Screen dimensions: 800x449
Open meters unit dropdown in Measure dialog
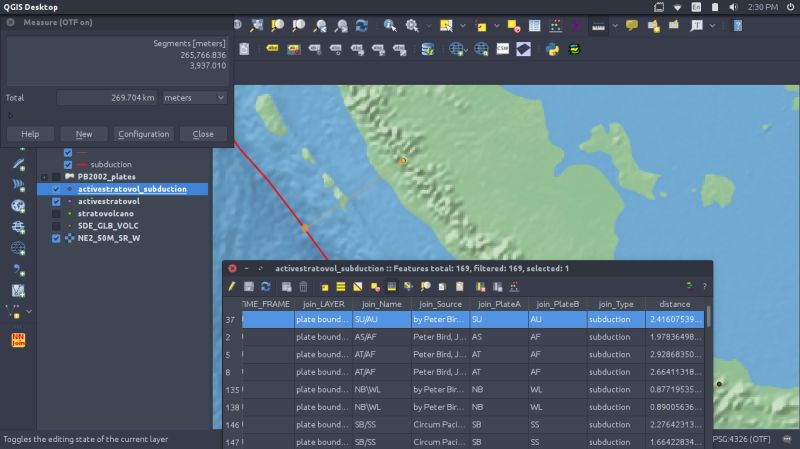(x=194, y=97)
